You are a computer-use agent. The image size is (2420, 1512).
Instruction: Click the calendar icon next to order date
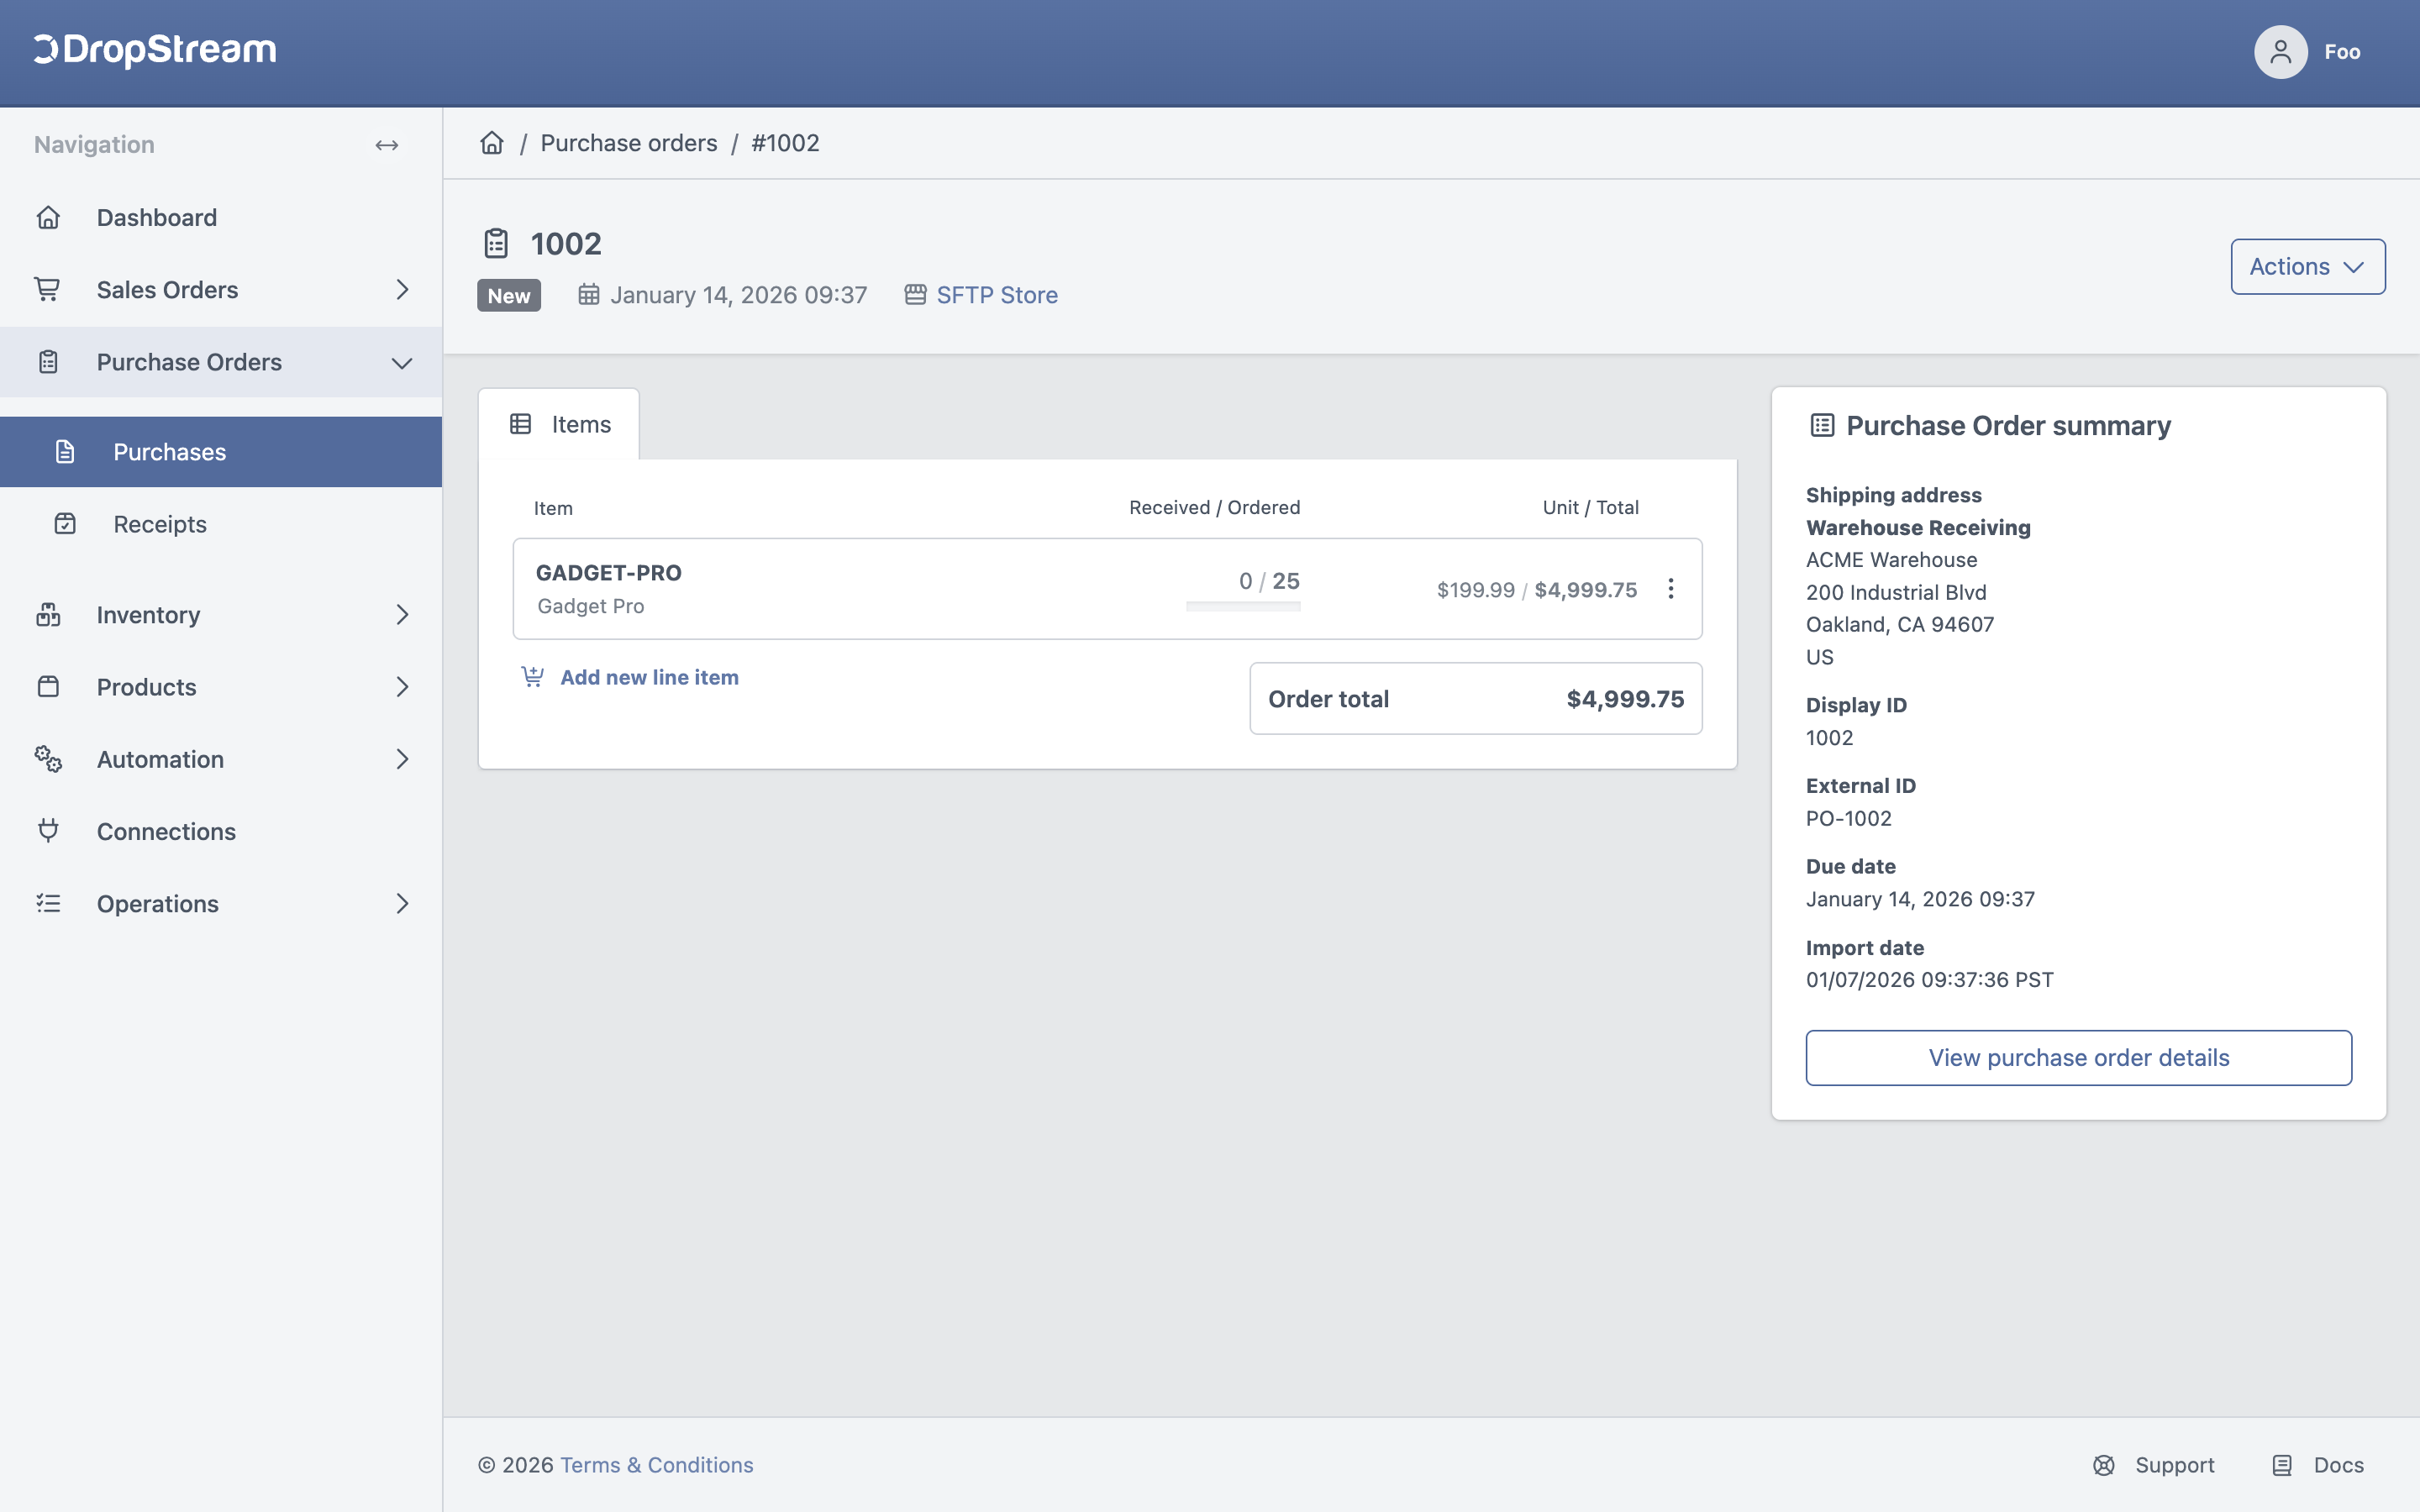tap(589, 295)
